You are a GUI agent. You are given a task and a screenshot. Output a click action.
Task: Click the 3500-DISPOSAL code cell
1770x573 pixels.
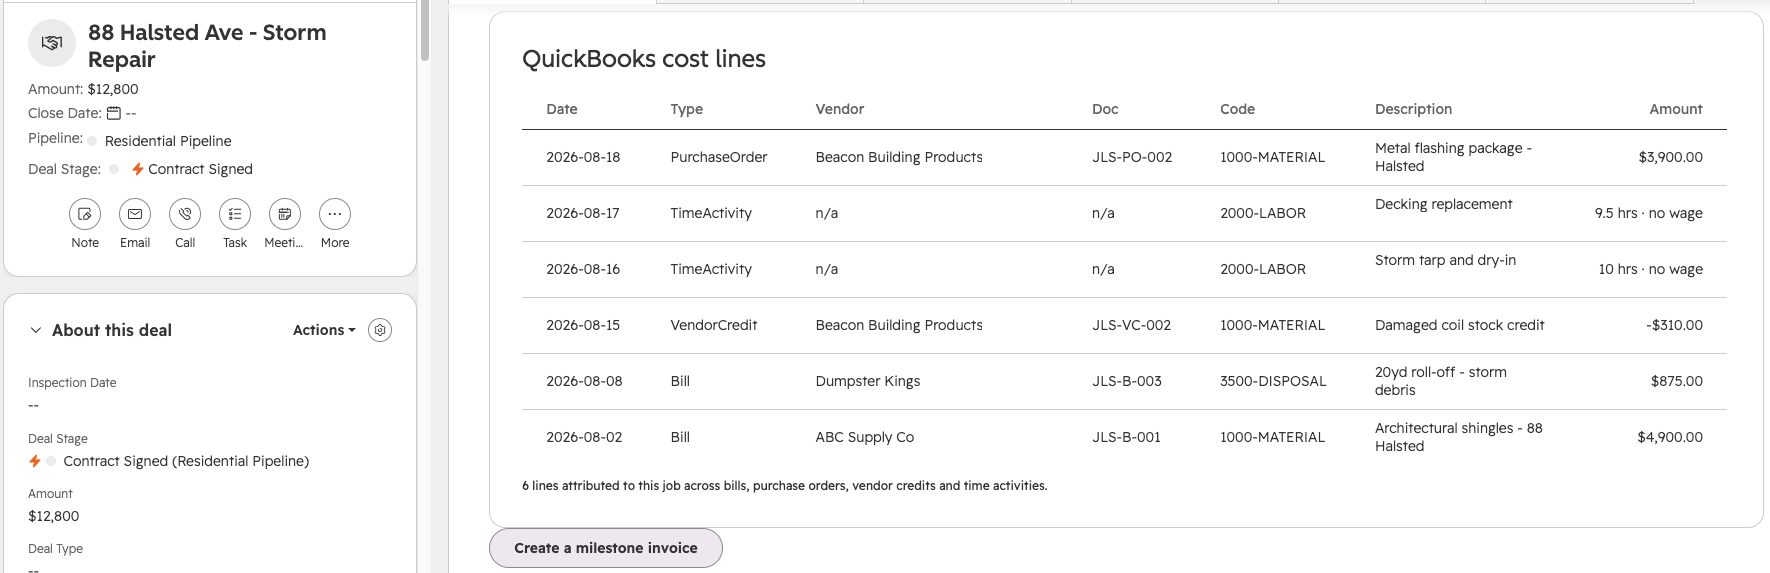pos(1273,381)
